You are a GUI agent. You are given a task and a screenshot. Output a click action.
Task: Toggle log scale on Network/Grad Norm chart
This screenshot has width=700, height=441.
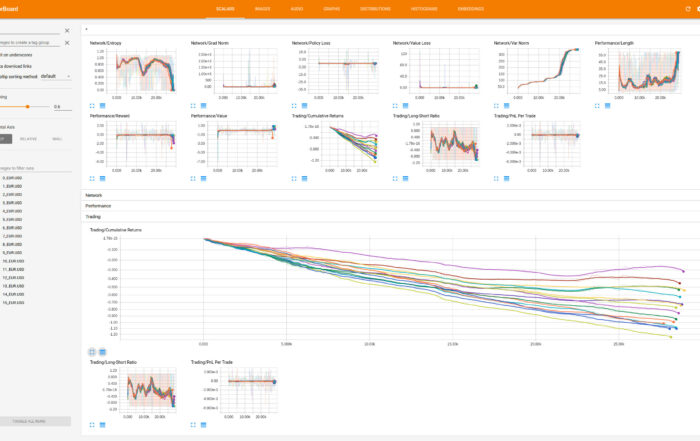201,104
